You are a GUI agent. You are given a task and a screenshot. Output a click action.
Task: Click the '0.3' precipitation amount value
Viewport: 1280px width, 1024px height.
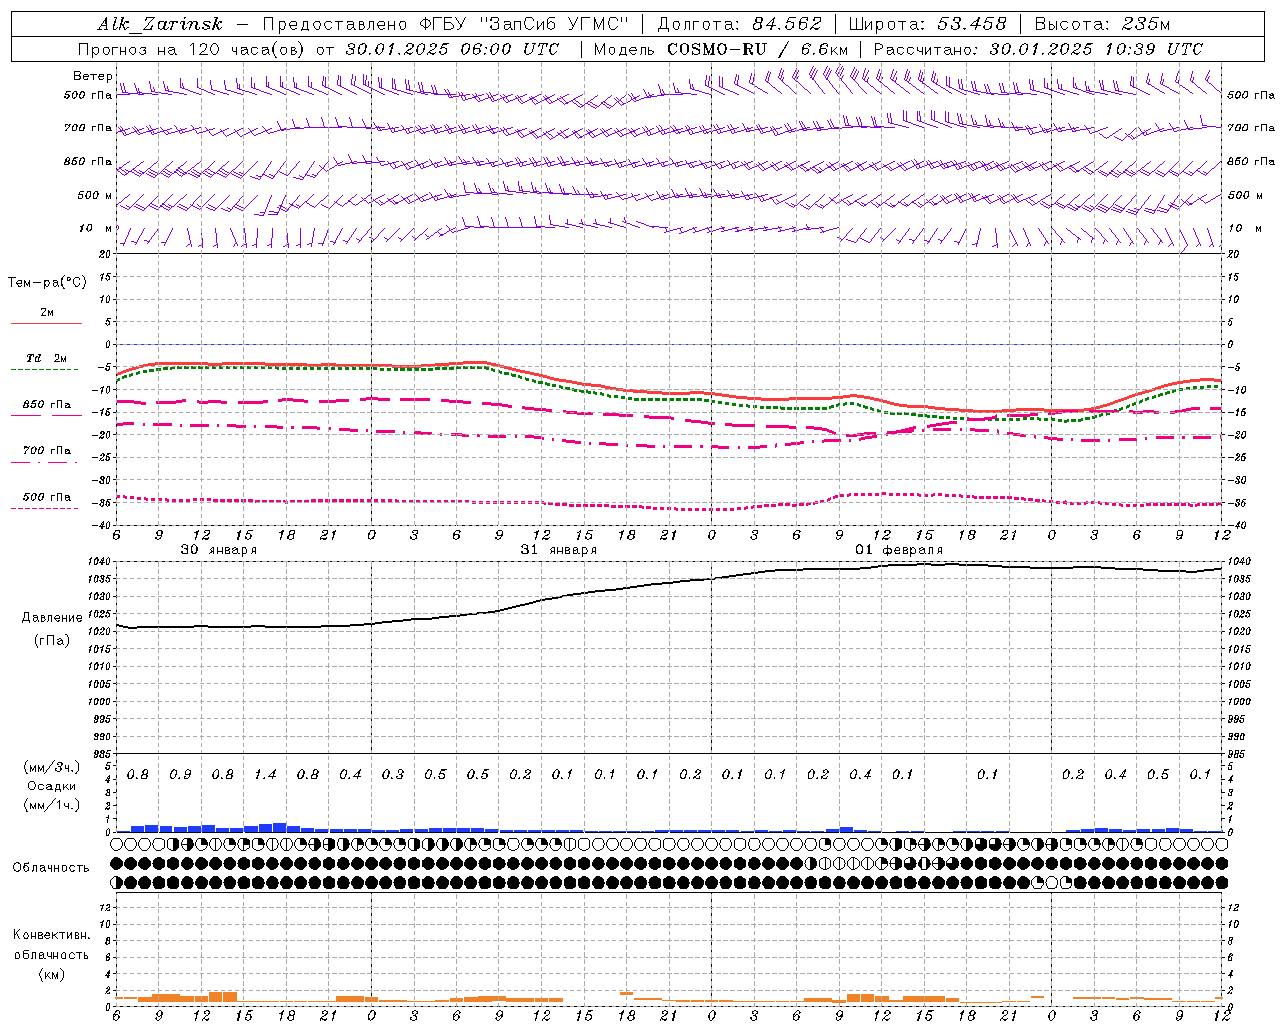coord(393,775)
